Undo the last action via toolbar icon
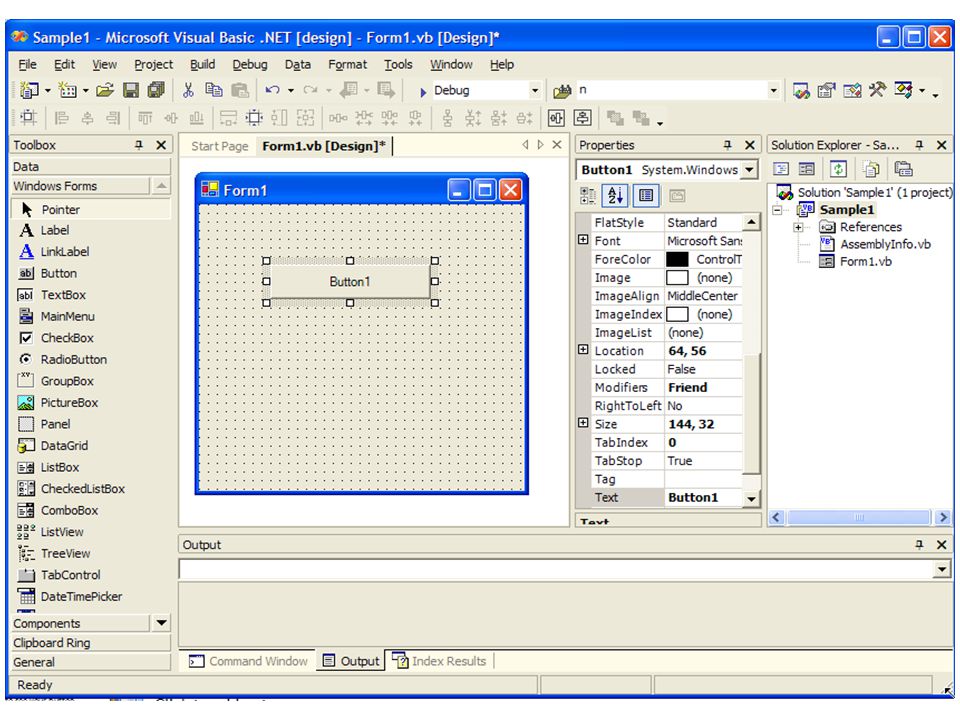960x720 pixels. (272, 91)
